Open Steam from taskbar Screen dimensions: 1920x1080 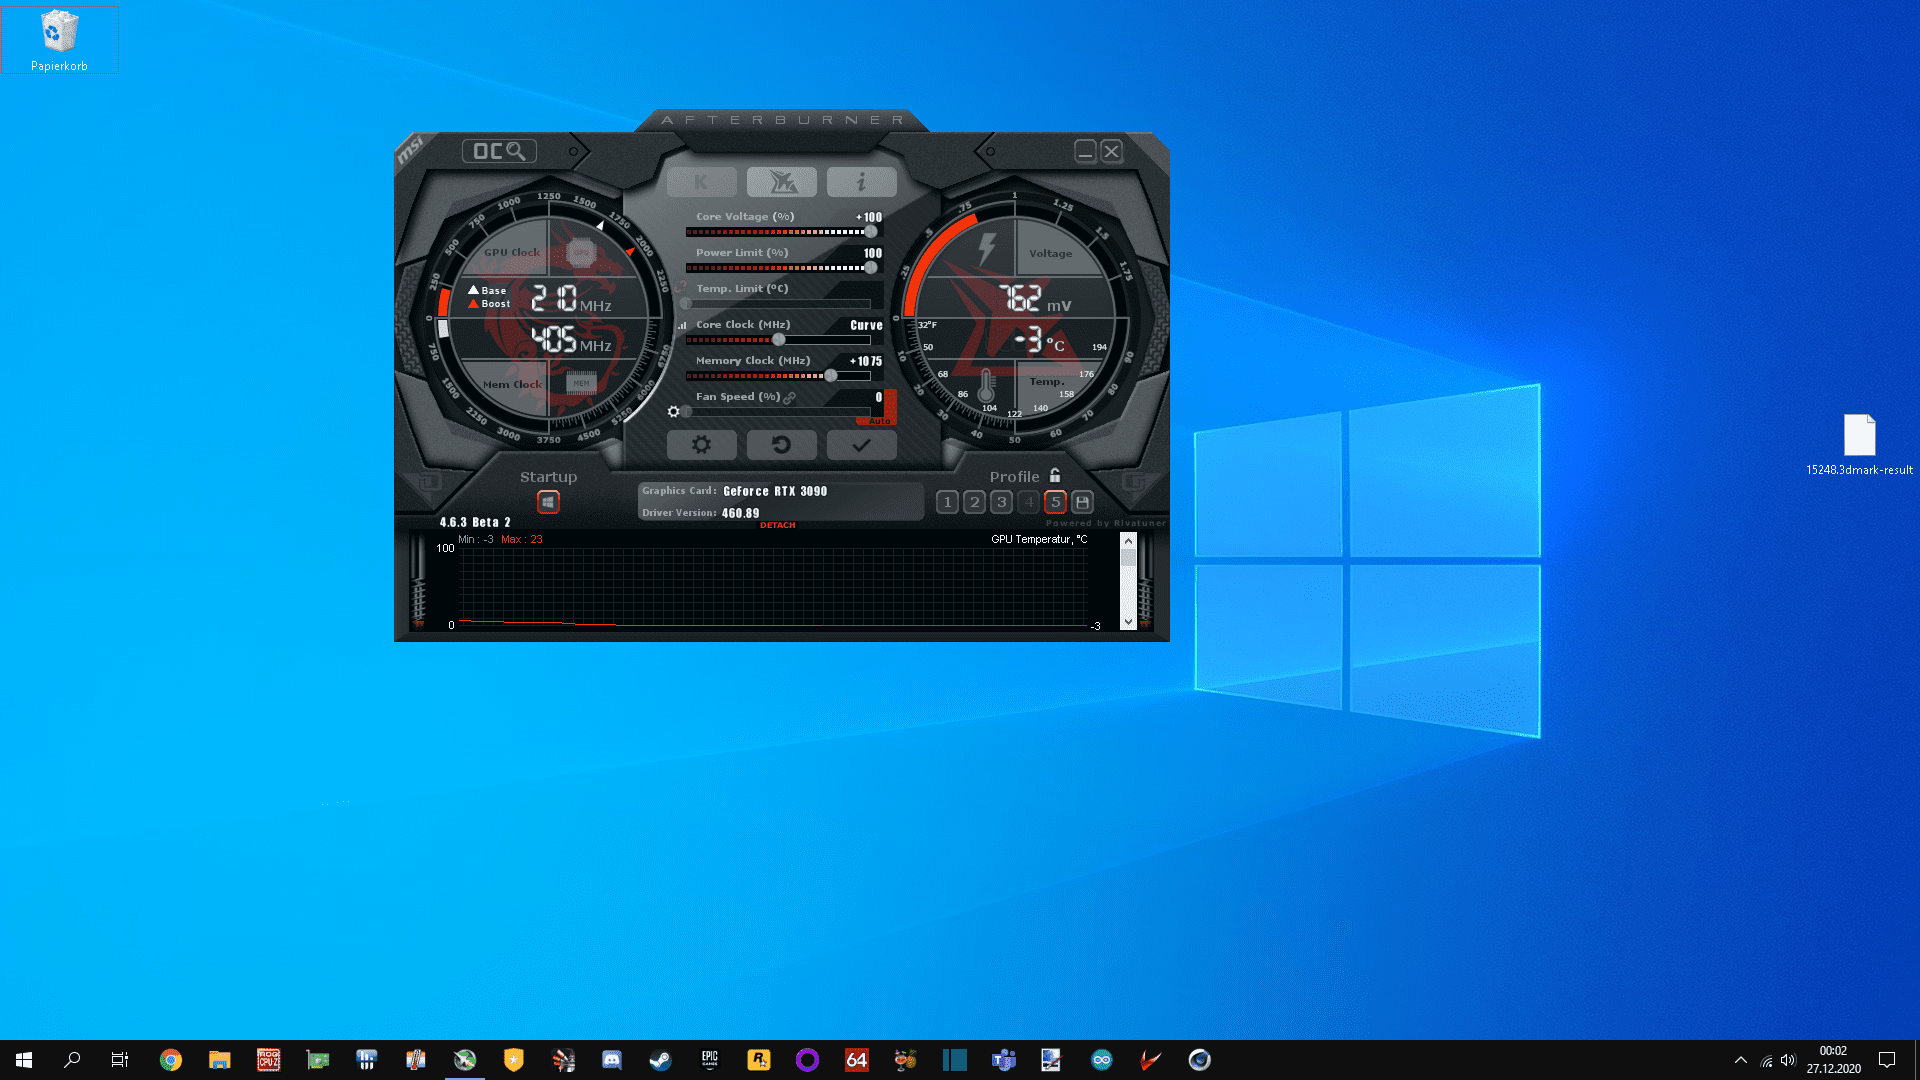pos(661,1060)
